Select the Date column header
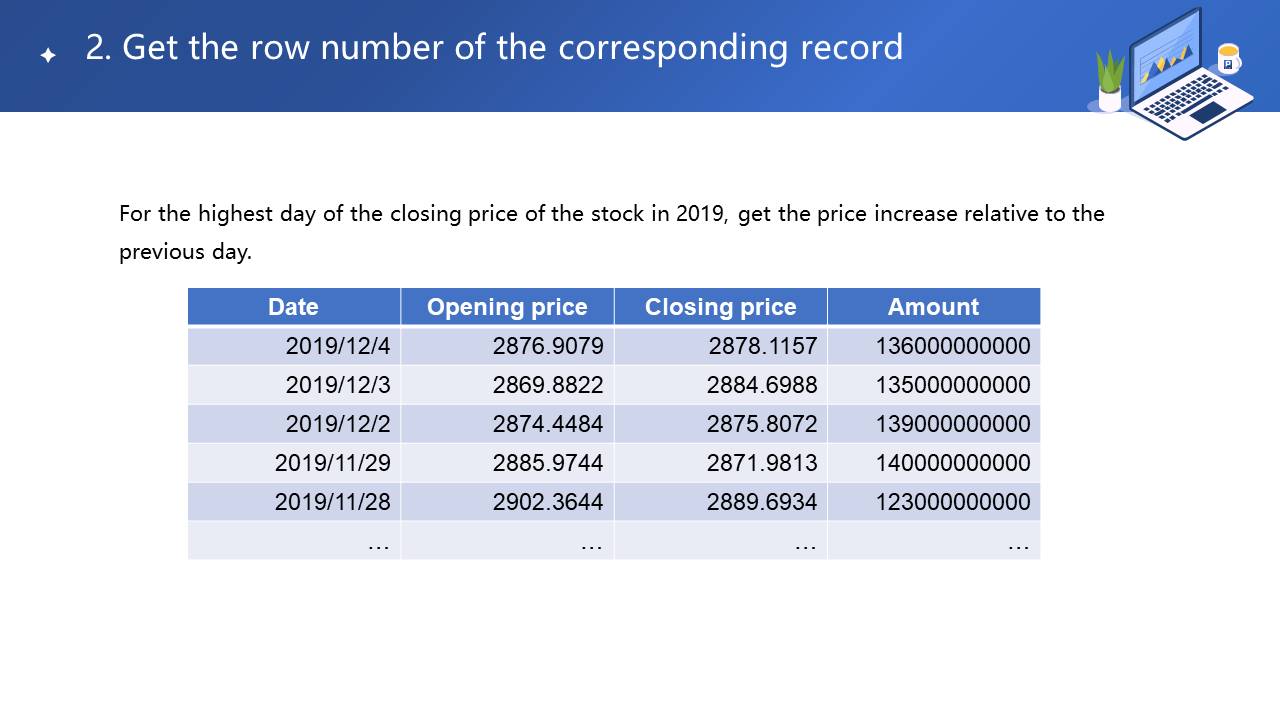The height and width of the screenshot is (720, 1280). tap(293, 307)
